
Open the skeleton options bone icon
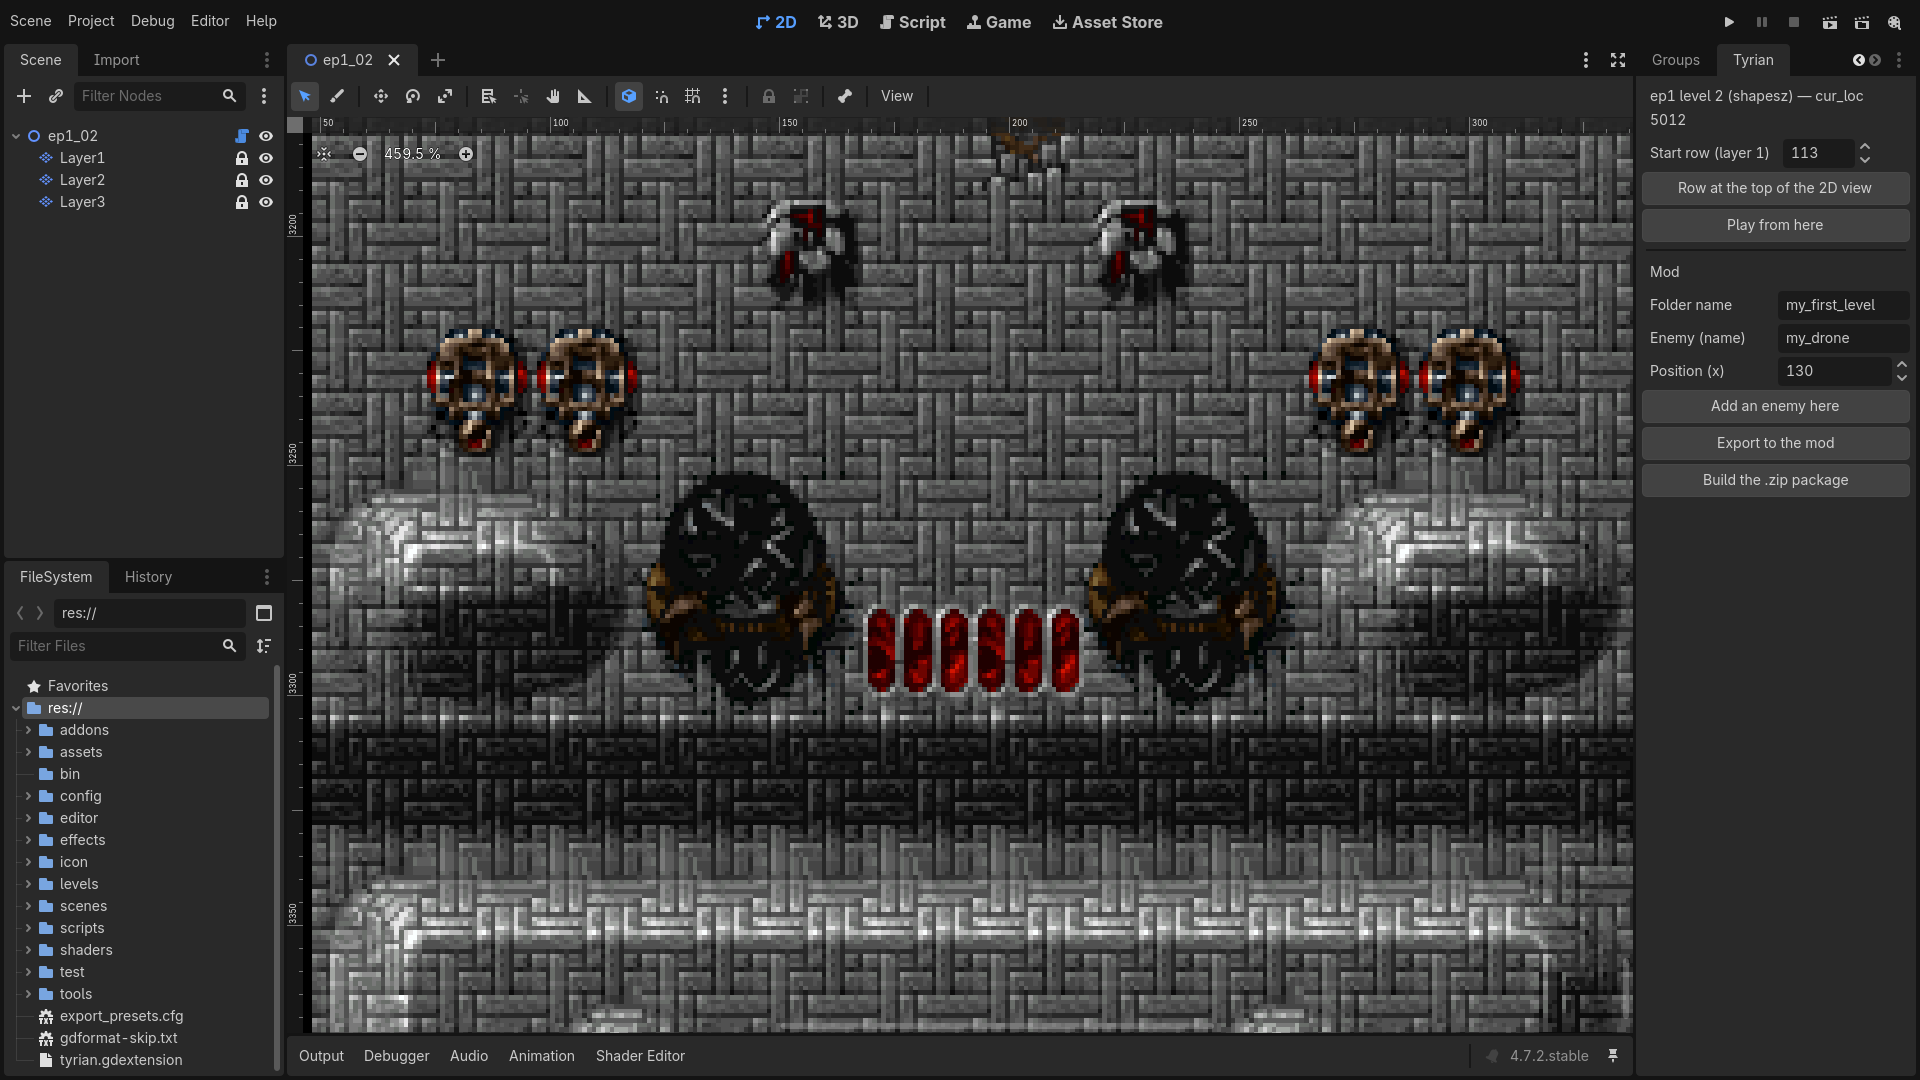[x=845, y=96]
